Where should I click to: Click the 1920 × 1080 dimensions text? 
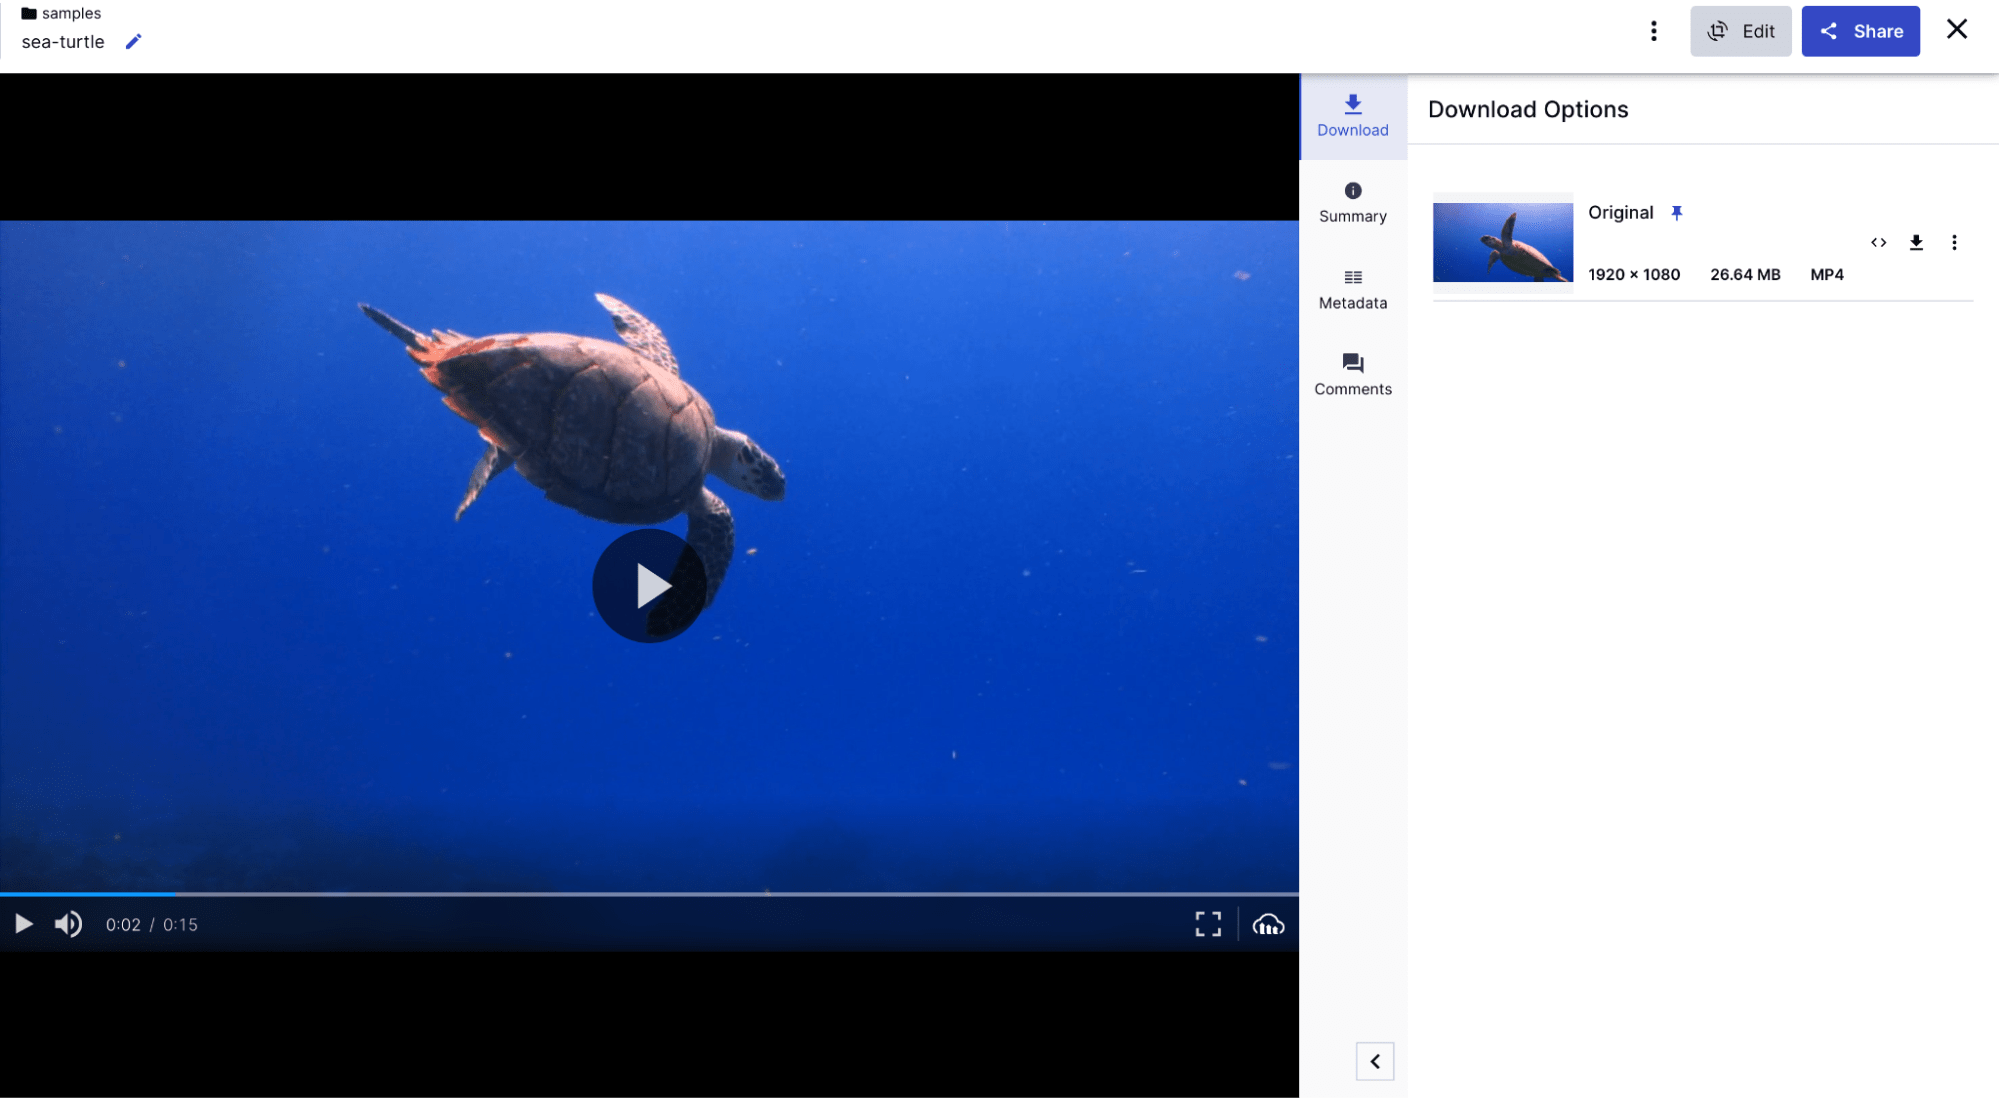tap(1634, 274)
